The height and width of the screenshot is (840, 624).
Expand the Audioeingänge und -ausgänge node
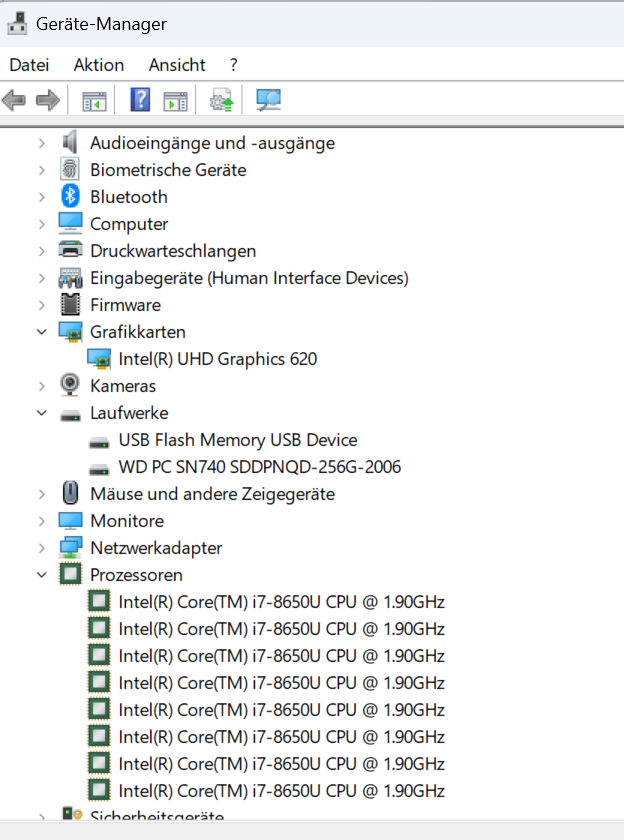point(42,143)
